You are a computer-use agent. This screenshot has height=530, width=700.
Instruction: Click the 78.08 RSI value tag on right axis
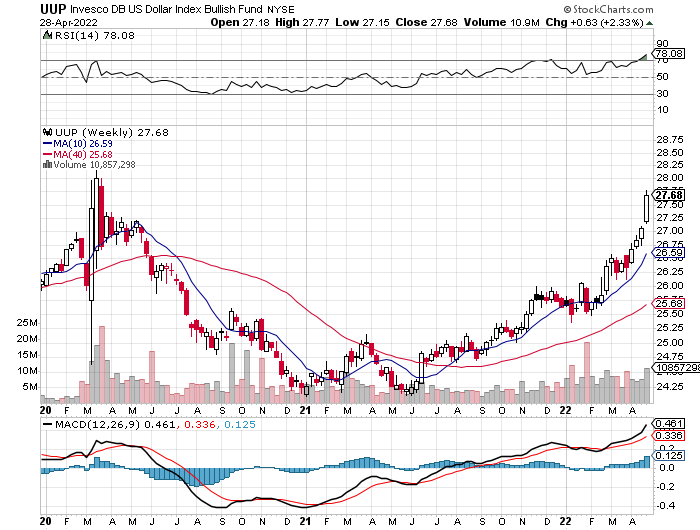coord(669,54)
